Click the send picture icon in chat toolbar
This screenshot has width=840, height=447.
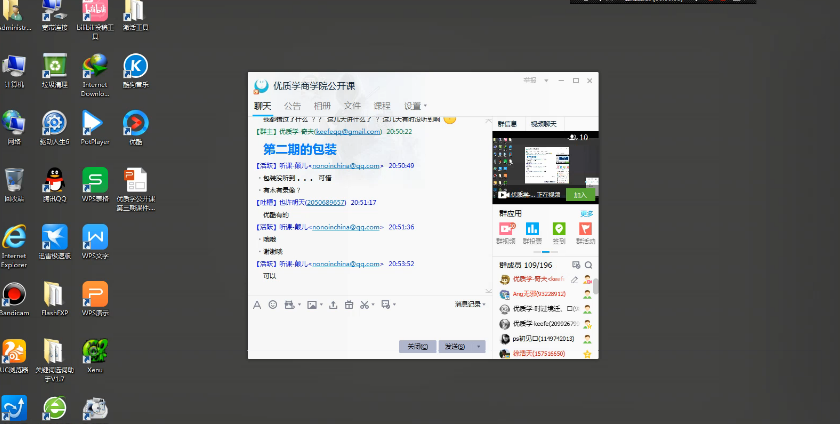point(312,305)
